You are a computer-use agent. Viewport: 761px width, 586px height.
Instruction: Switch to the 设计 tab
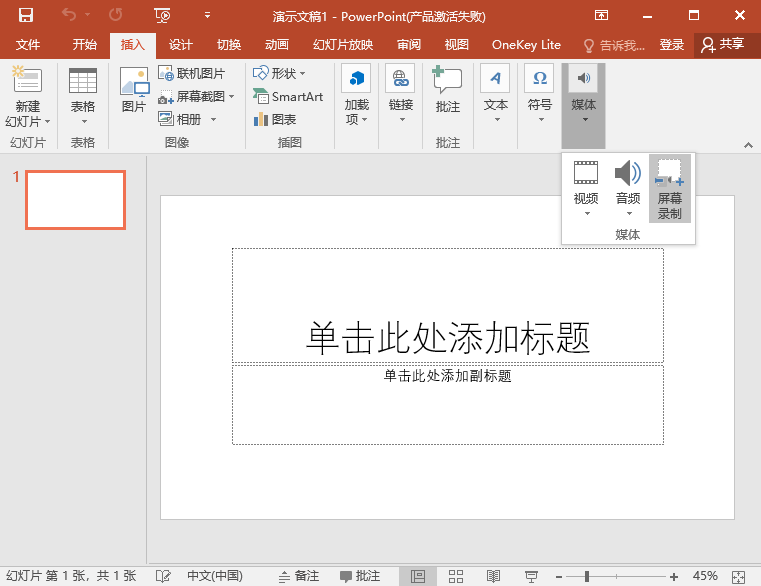(181, 45)
